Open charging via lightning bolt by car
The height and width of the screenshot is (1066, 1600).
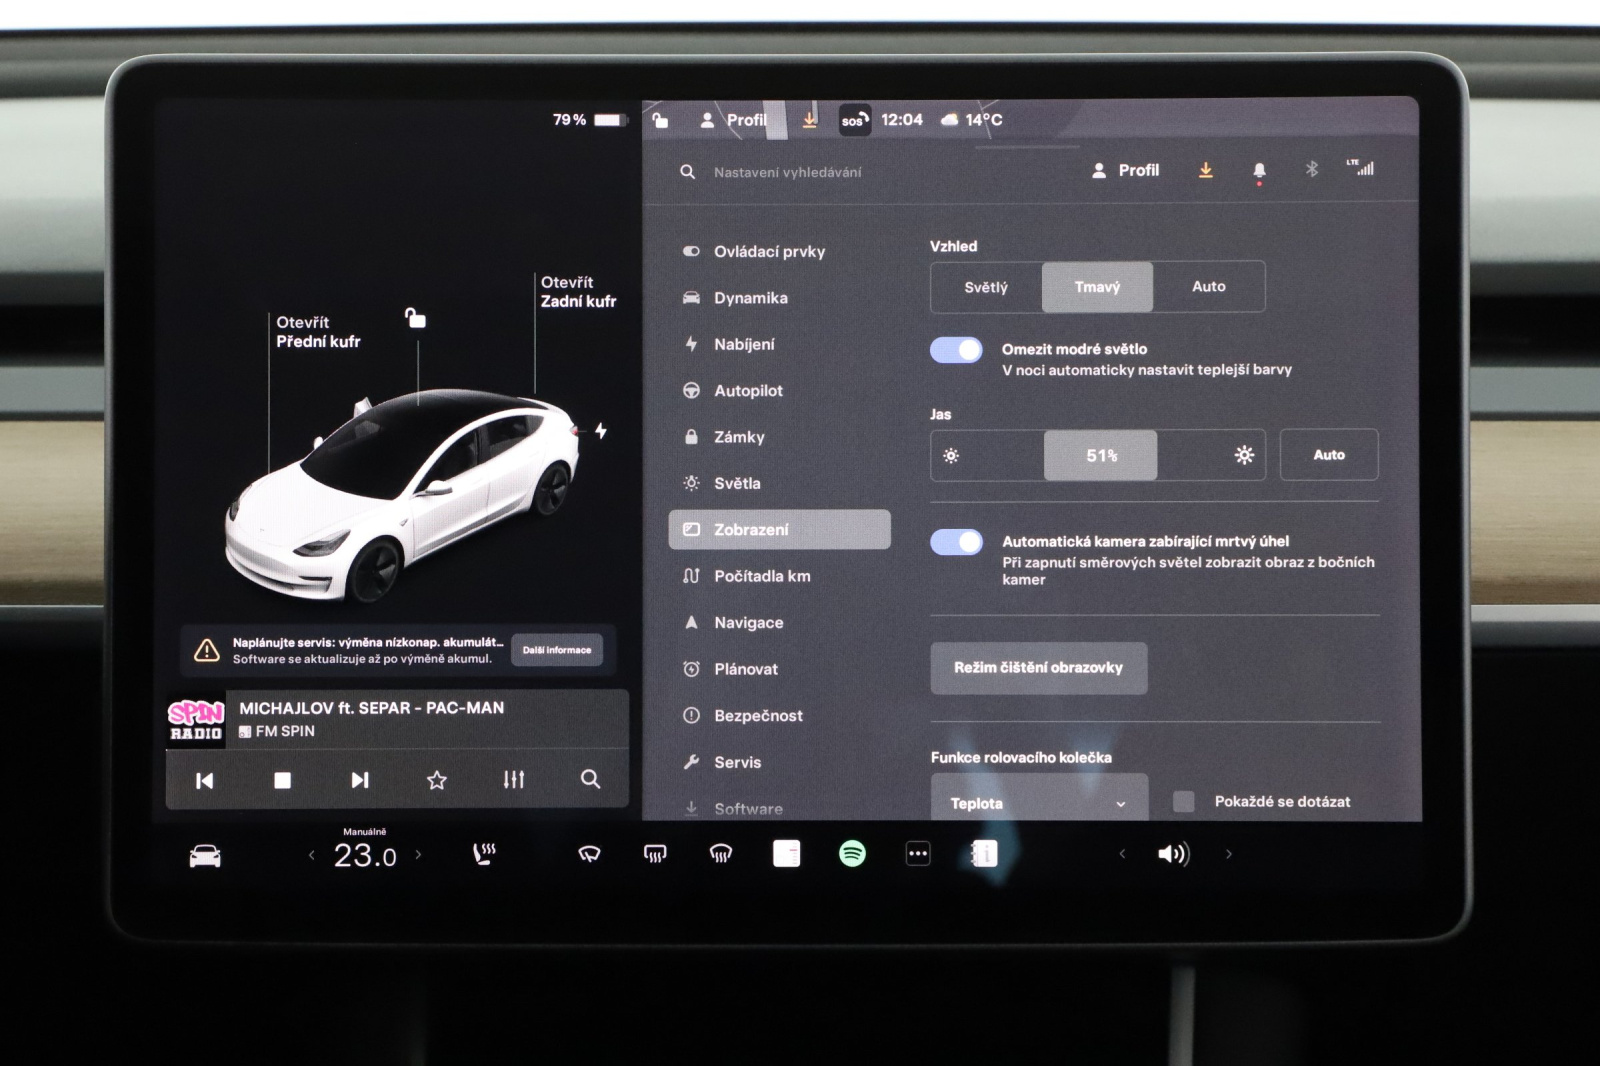tap(601, 431)
